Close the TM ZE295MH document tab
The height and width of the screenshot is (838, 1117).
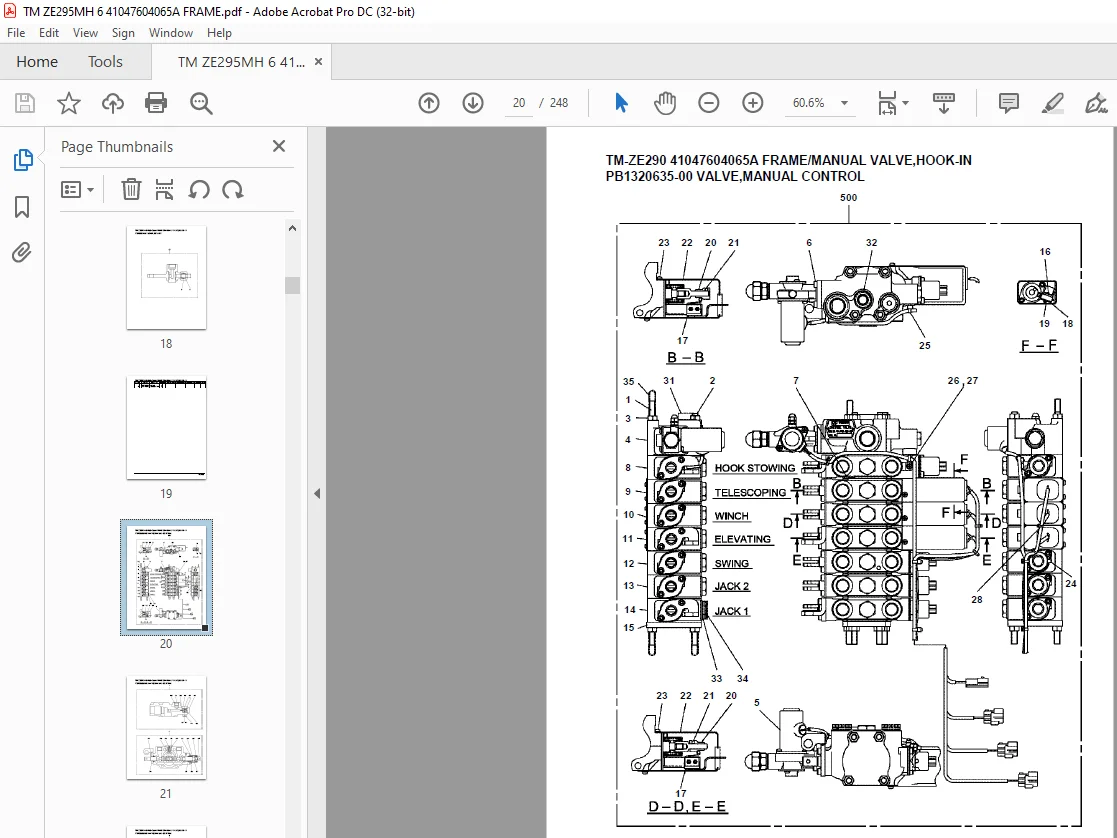pos(318,62)
